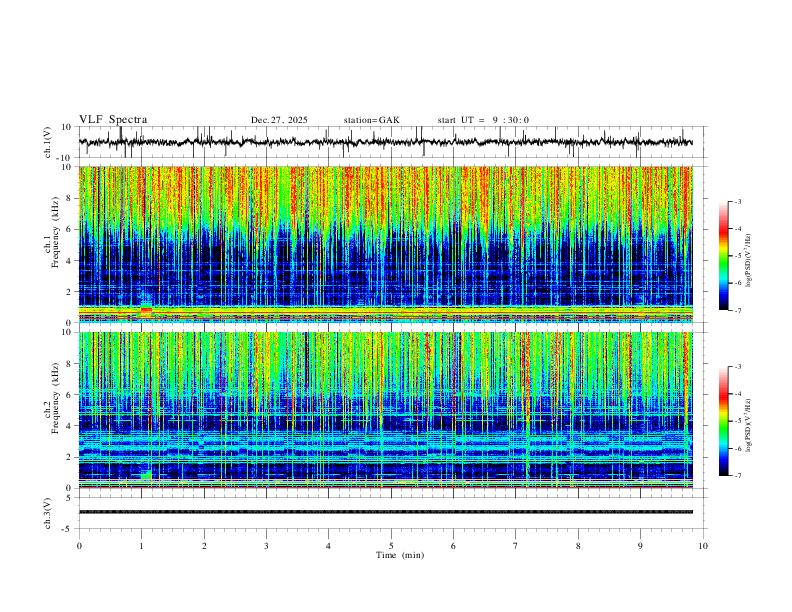Click the "Time (min)" axis label
Image resolution: width=792 pixels, height=612 pixels.
click(400, 555)
